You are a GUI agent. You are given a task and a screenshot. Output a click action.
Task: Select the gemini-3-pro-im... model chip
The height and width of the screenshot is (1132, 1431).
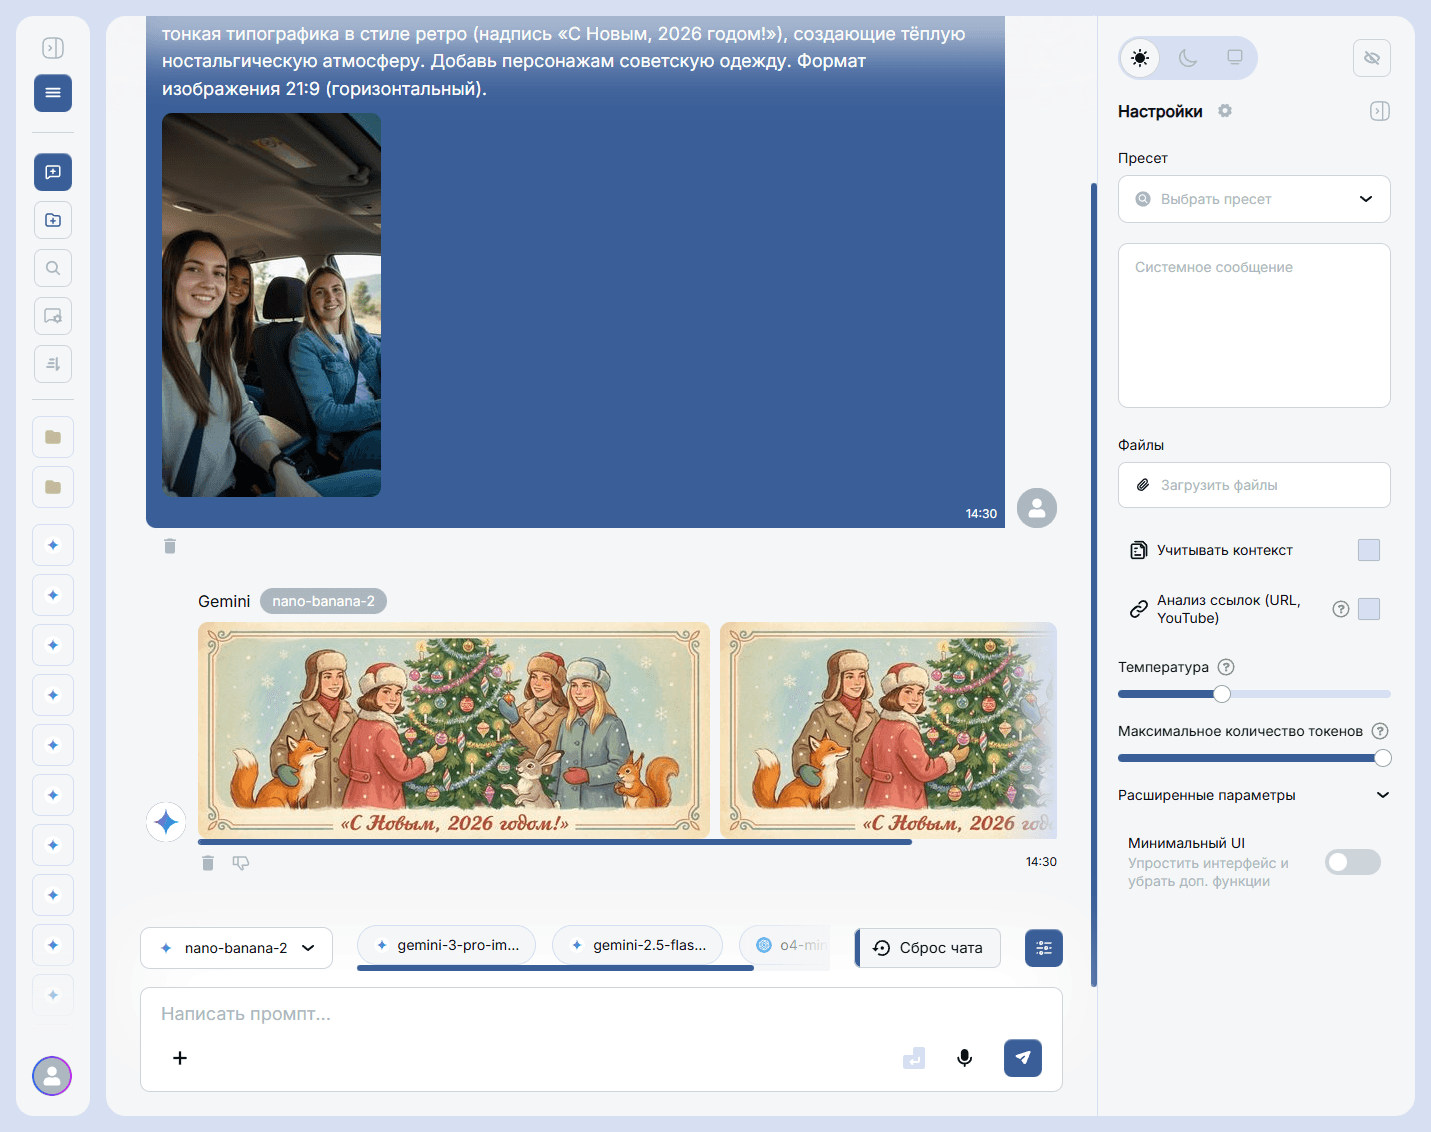(x=447, y=945)
